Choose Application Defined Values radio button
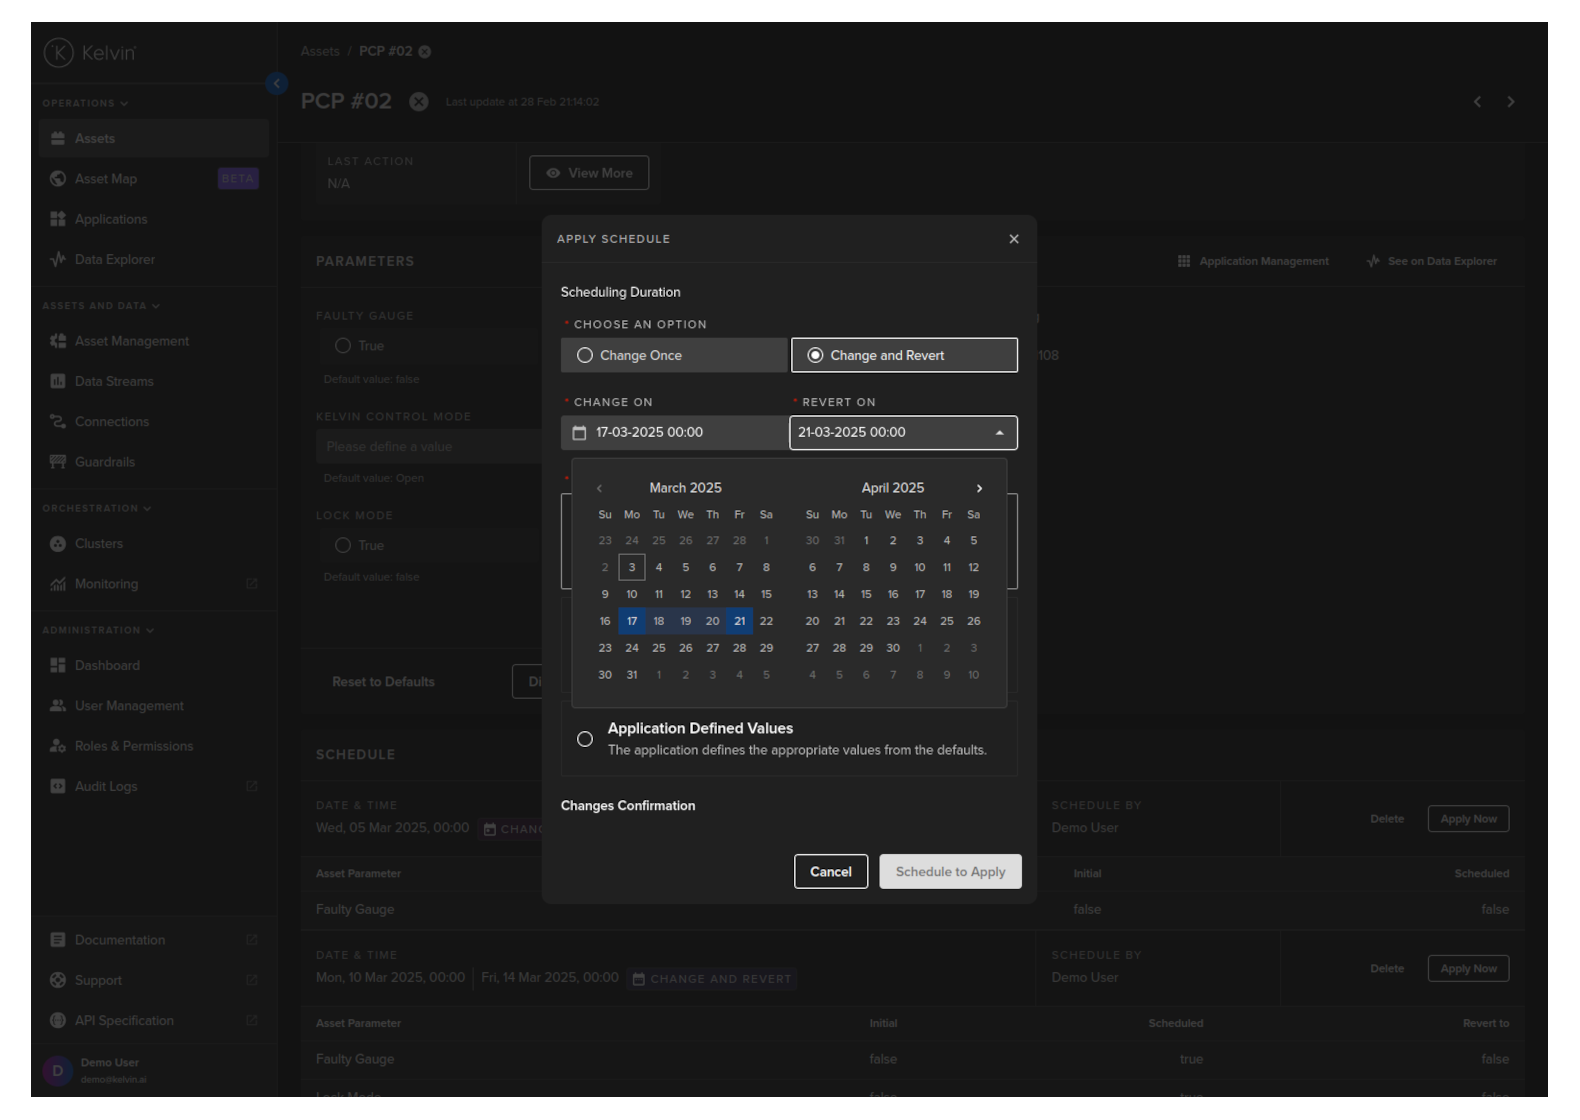 pos(585,739)
